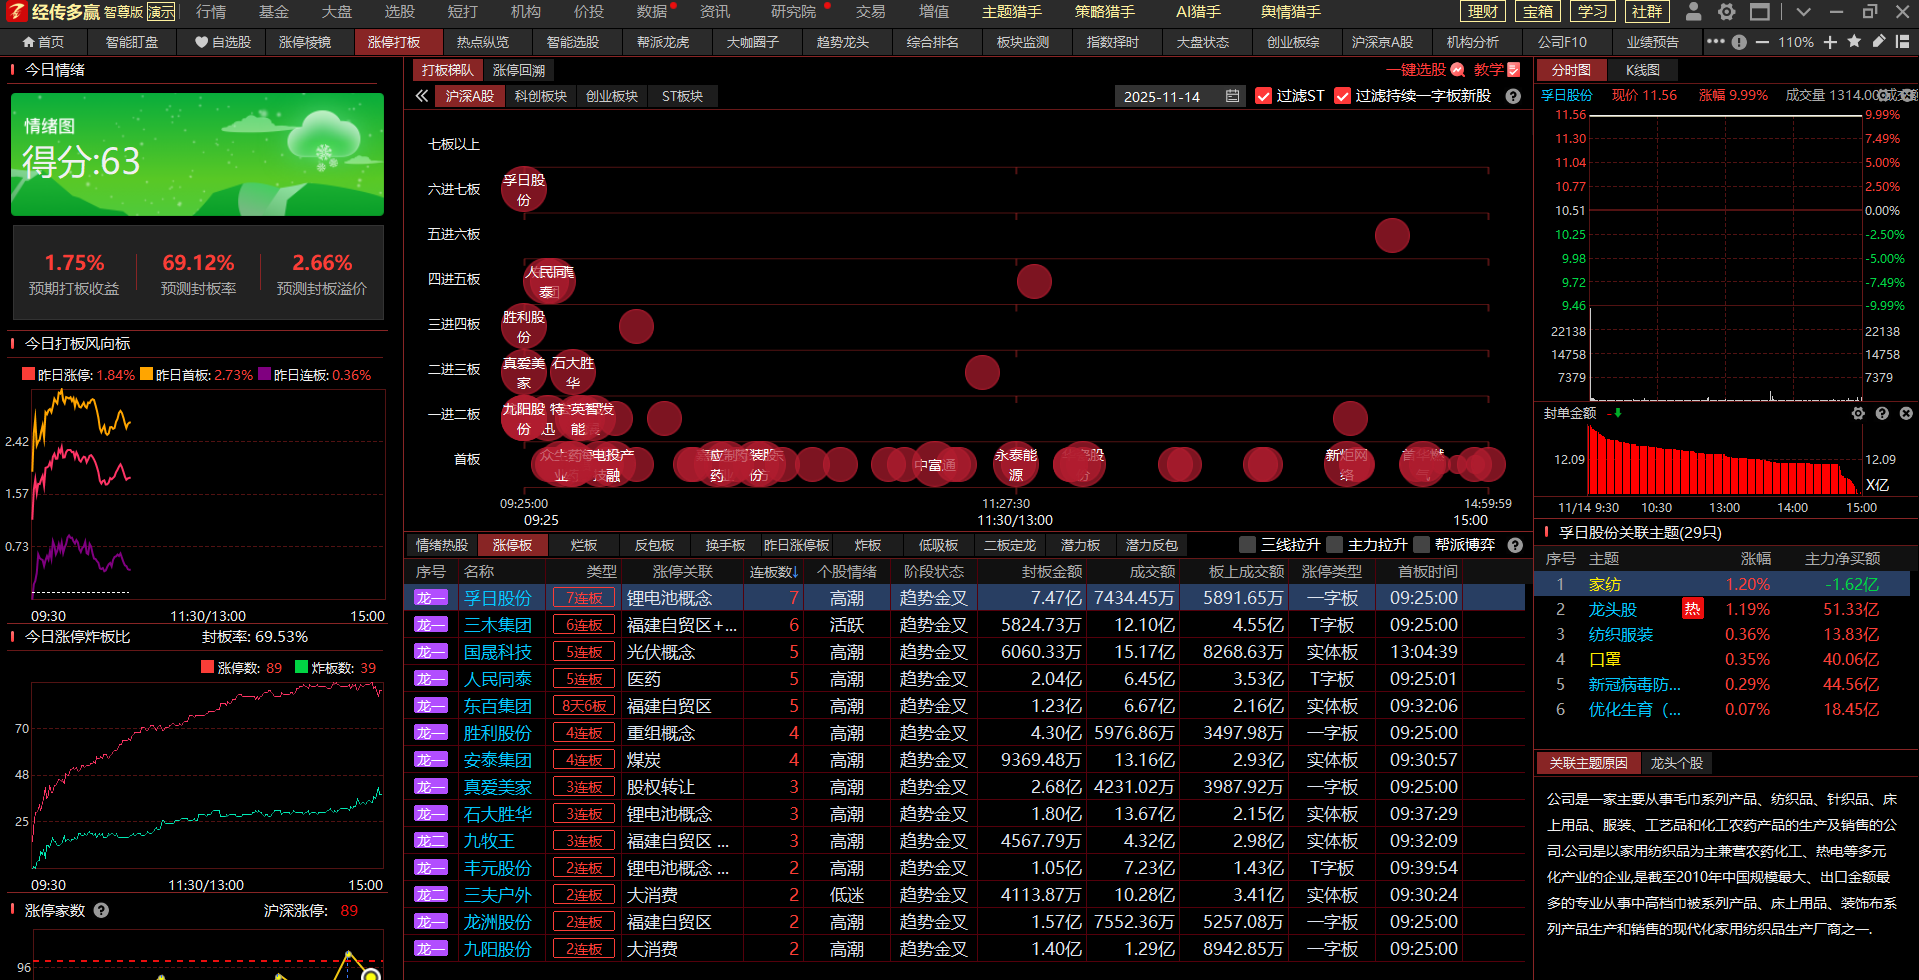The width and height of the screenshot is (1919, 980).
Task: Close the 封单金额 chart panel
Action: click(x=1906, y=413)
